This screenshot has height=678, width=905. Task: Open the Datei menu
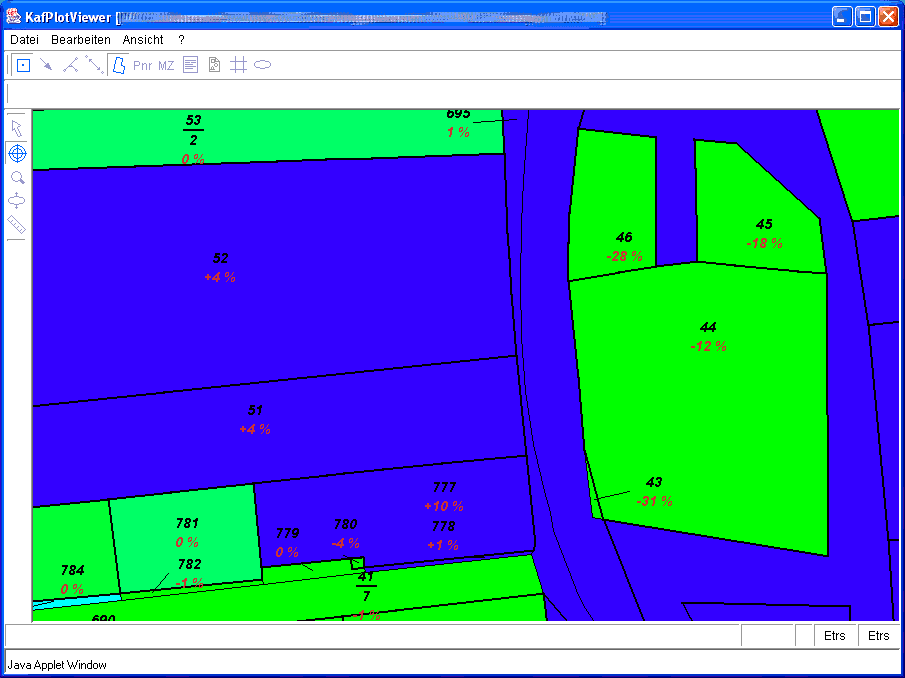pyautogui.click(x=25, y=40)
